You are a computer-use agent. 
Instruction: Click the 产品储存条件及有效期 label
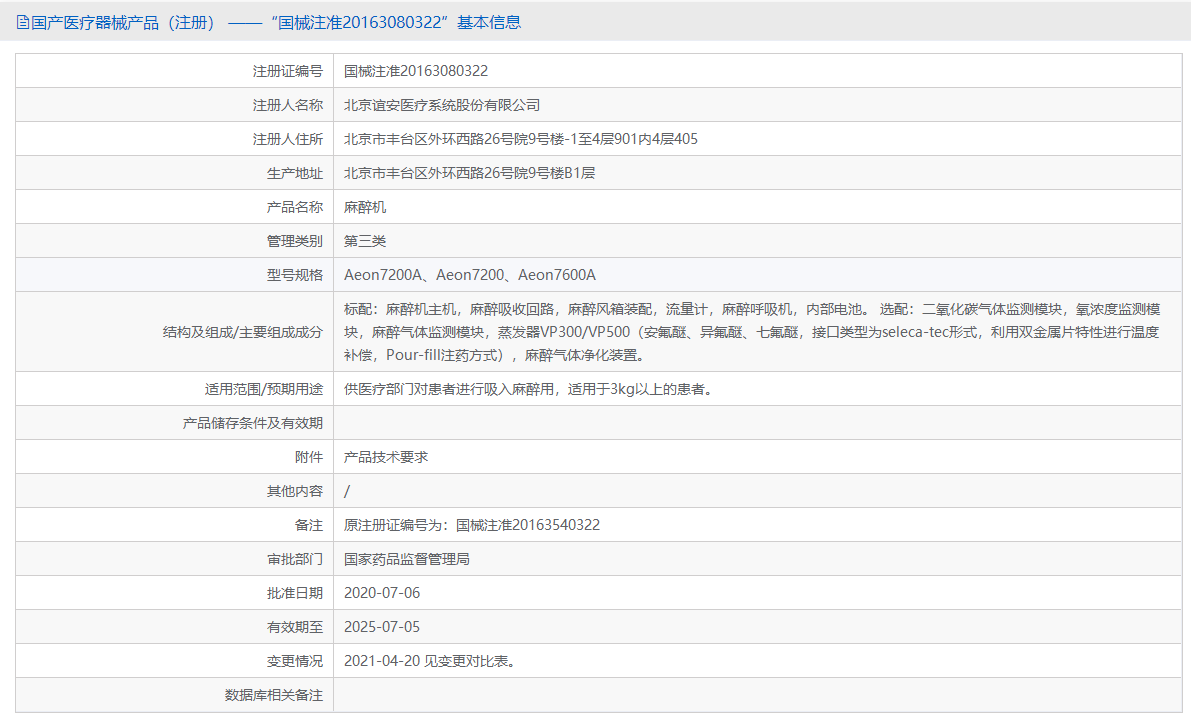click(252, 423)
